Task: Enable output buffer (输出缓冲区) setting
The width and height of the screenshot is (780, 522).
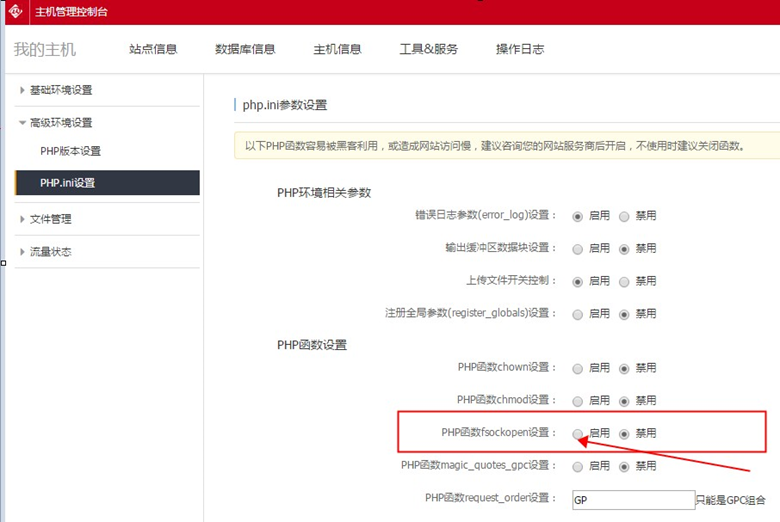Action: (578, 248)
